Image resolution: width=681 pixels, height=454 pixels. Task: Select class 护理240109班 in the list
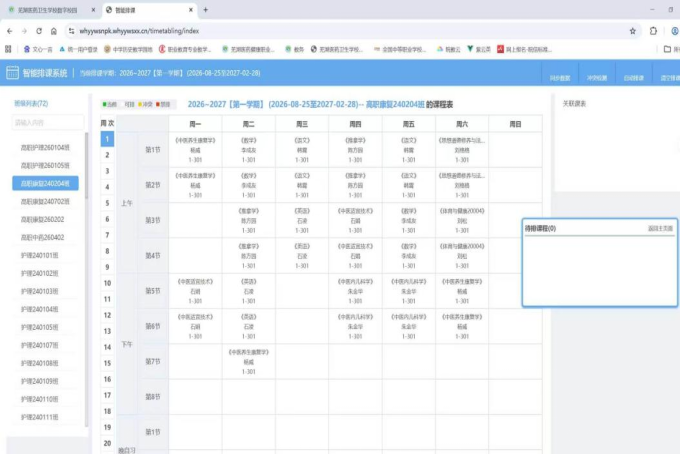click(45, 381)
